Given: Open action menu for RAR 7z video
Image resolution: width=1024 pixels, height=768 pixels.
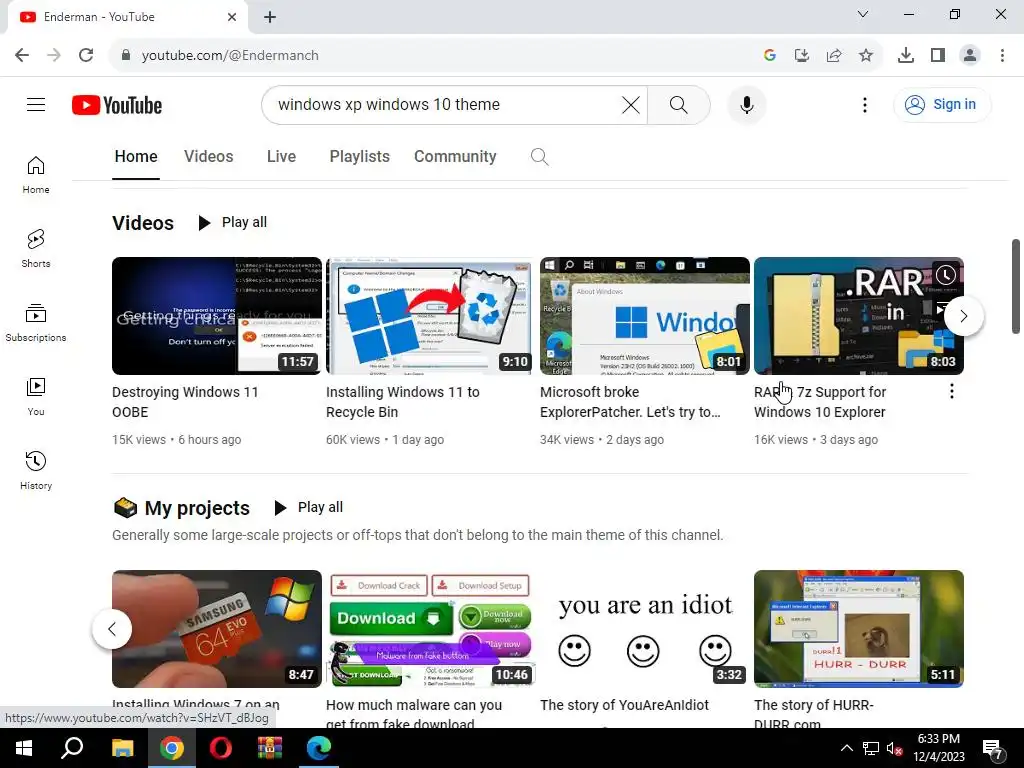Looking at the screenshot, I should click(x=952, y=391).
